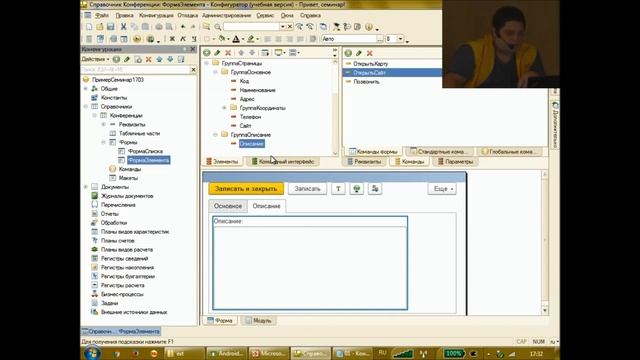640x360 pixels.
Task: Move form element up with arrow icon
Action: [x=241, y=53]
